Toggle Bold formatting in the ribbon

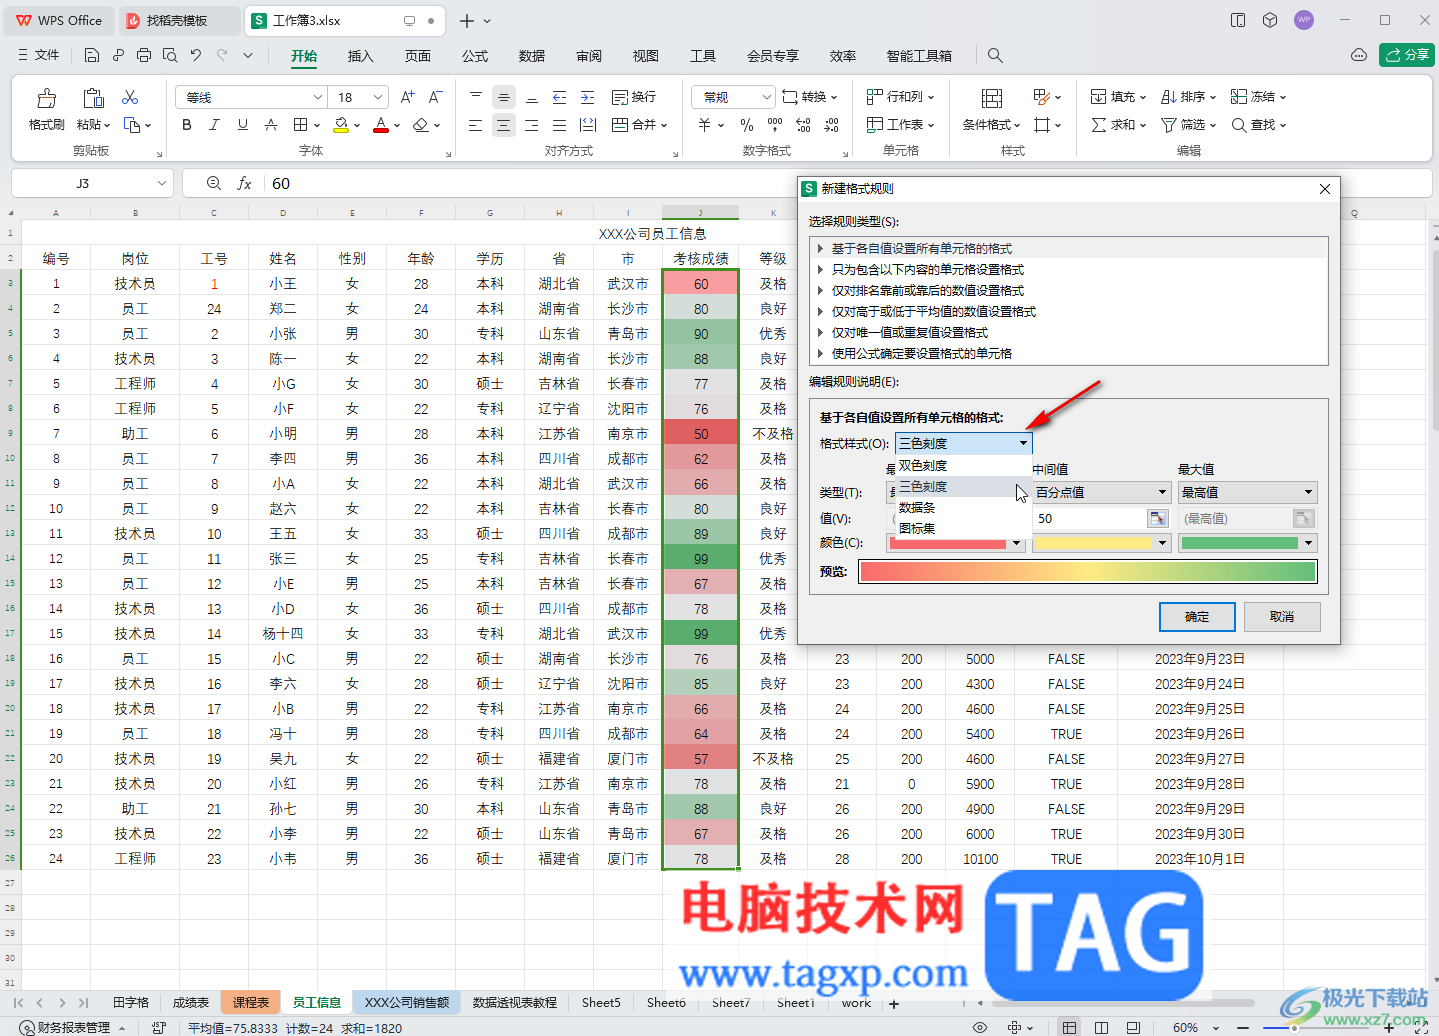point(186,125)
